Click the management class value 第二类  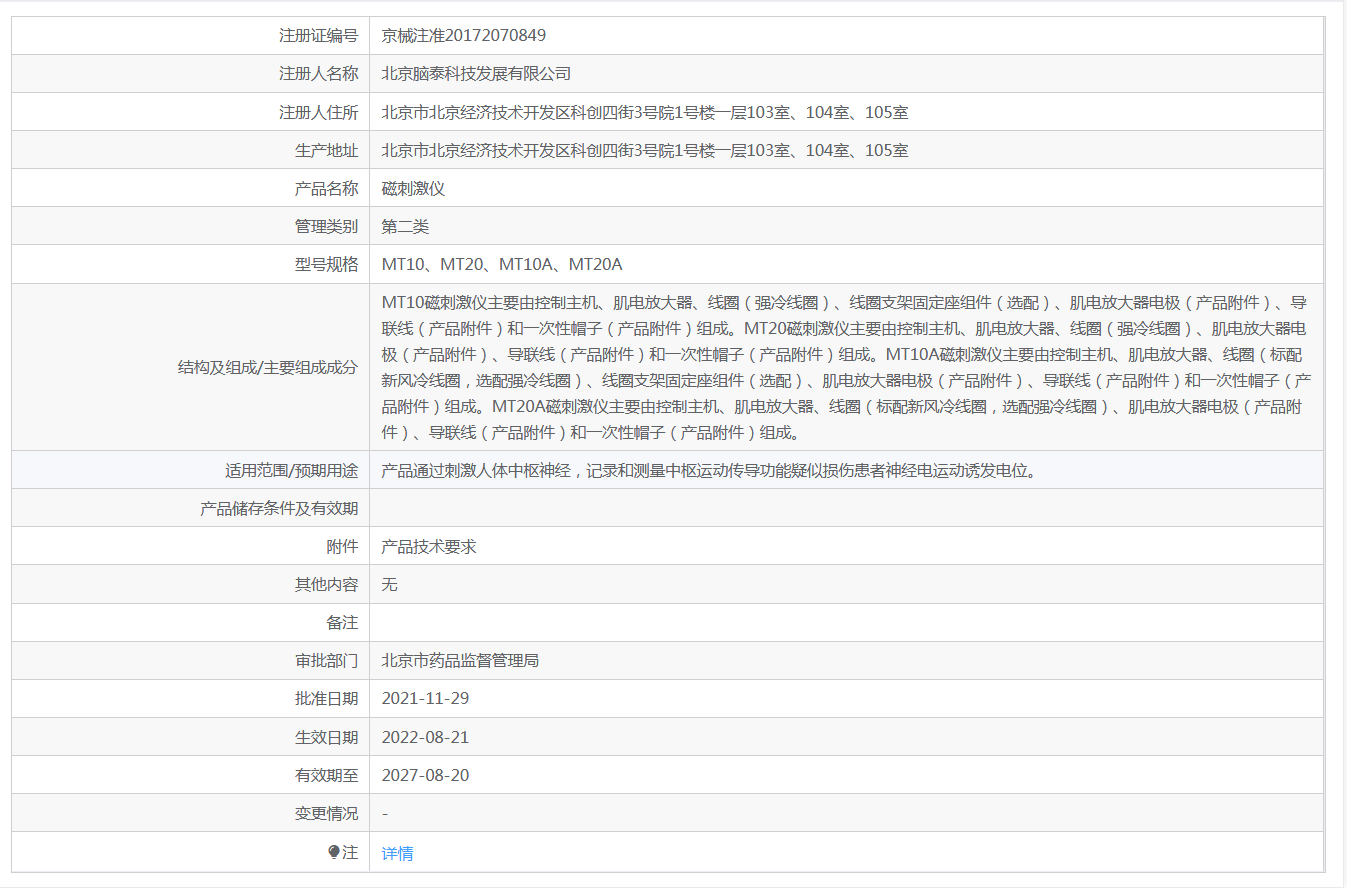coord(405,227)
